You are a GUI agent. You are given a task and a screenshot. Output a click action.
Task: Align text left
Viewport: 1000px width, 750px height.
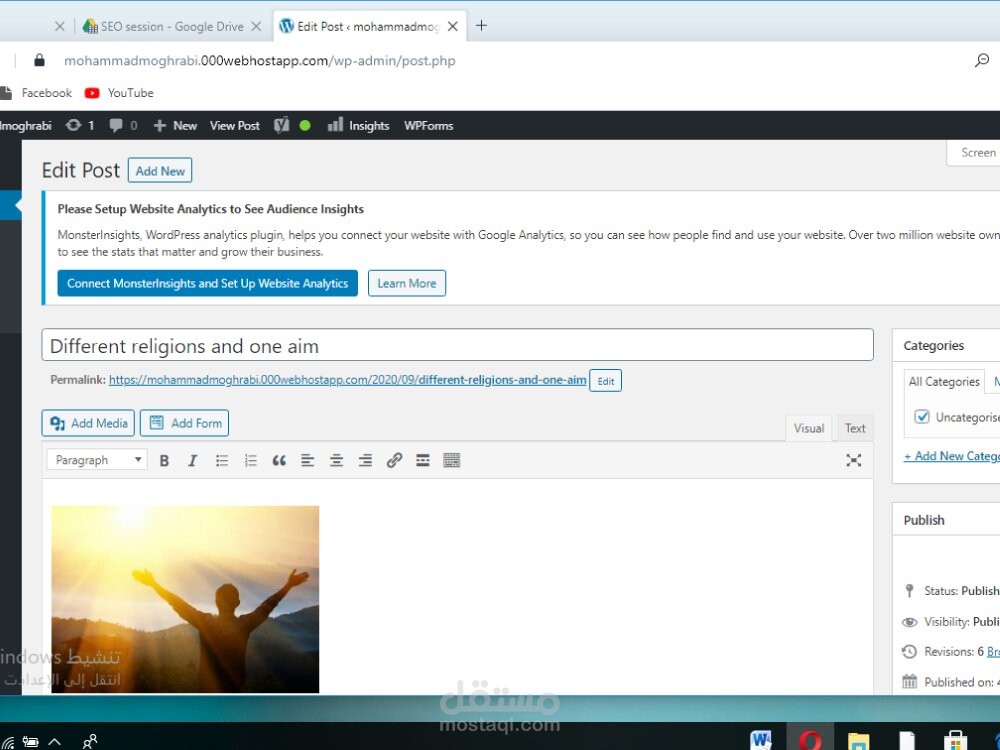307,460
